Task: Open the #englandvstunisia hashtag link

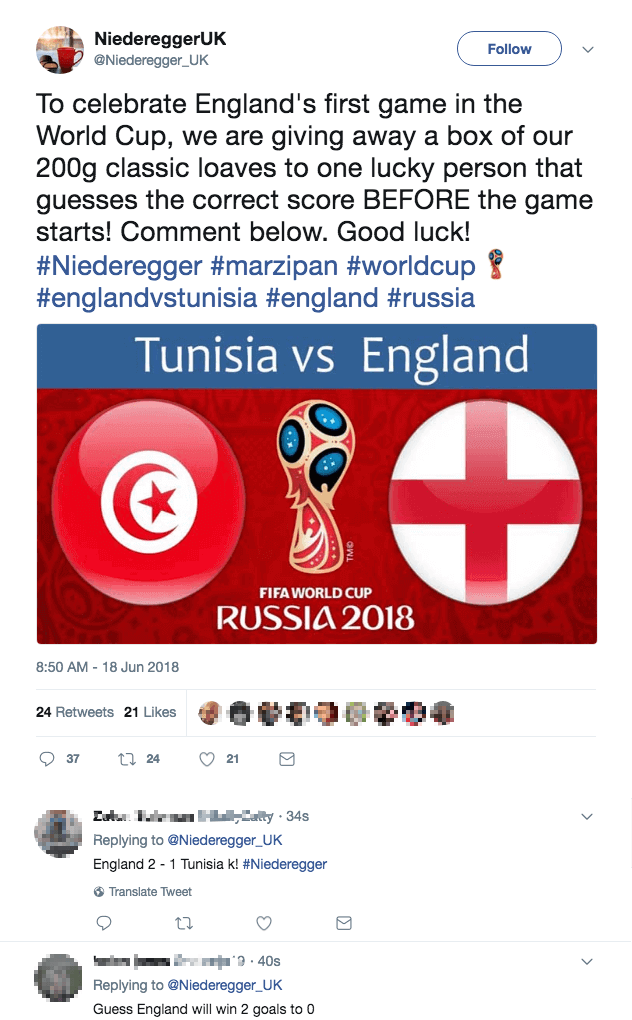Action: [x=136, y=298]
